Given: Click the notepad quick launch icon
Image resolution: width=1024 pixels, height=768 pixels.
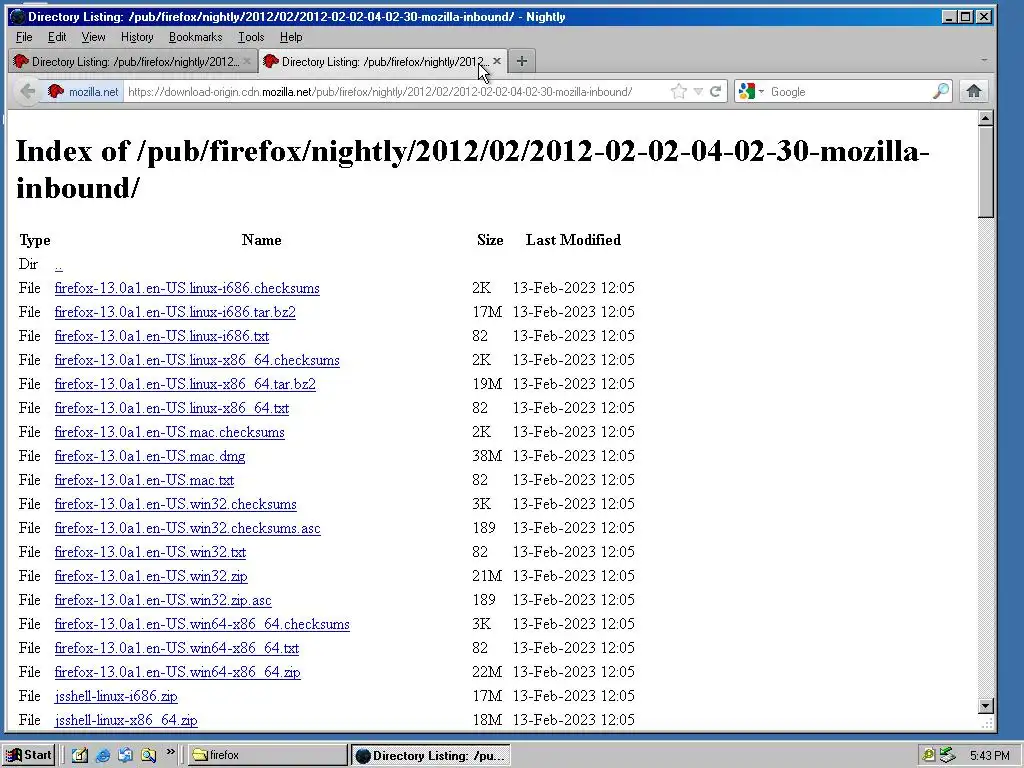Looking at the screenshot, I should point(80,755).
